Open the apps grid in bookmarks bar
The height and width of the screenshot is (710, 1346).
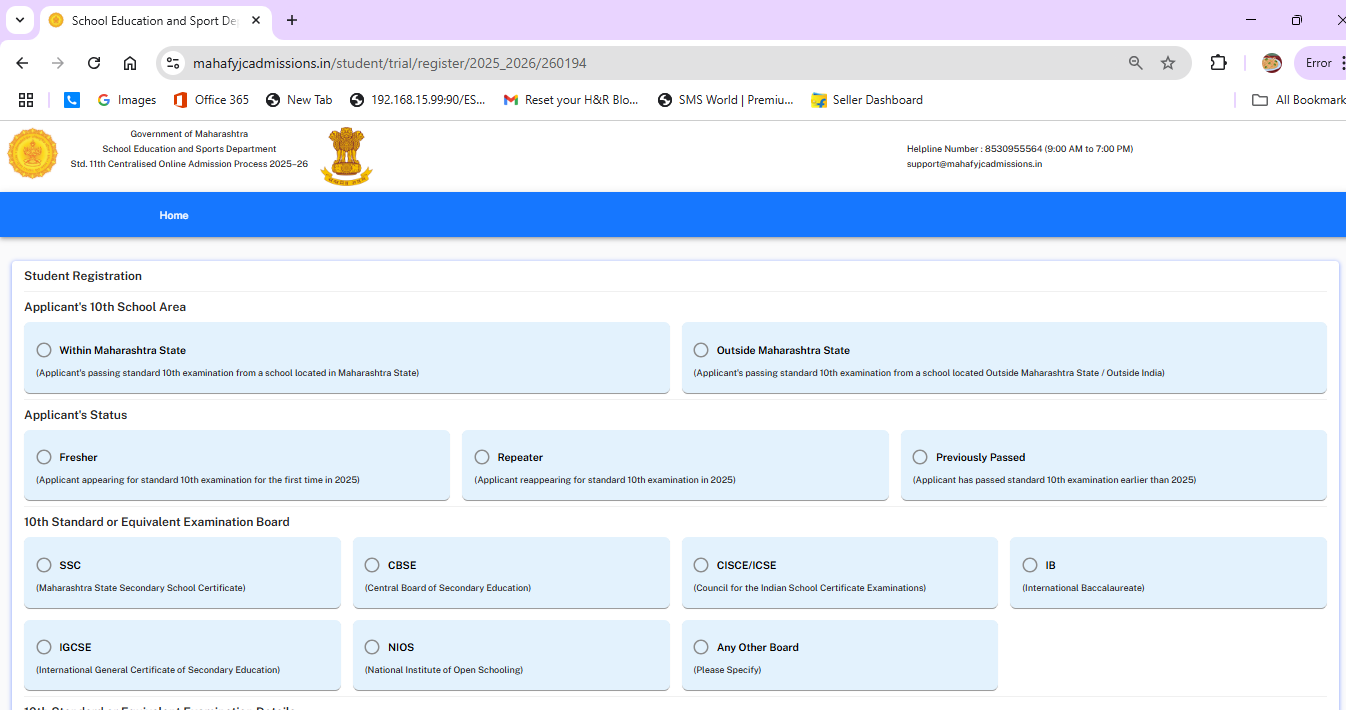coord(26,100)
